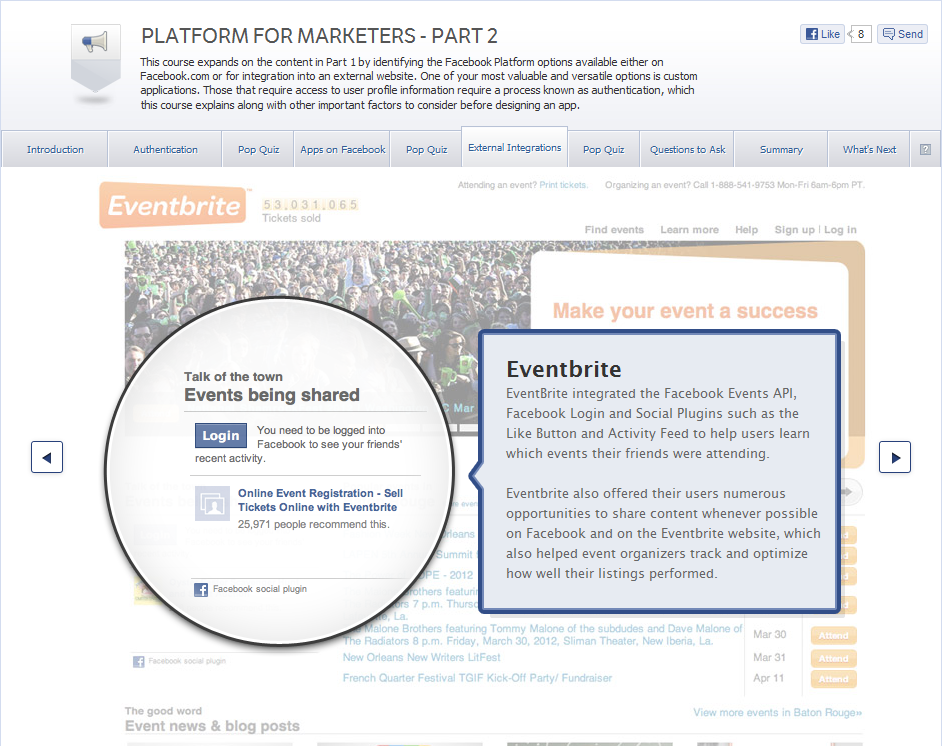Click the Help link in Eventbrite header
942x746 pixels.
coord(746,229)
